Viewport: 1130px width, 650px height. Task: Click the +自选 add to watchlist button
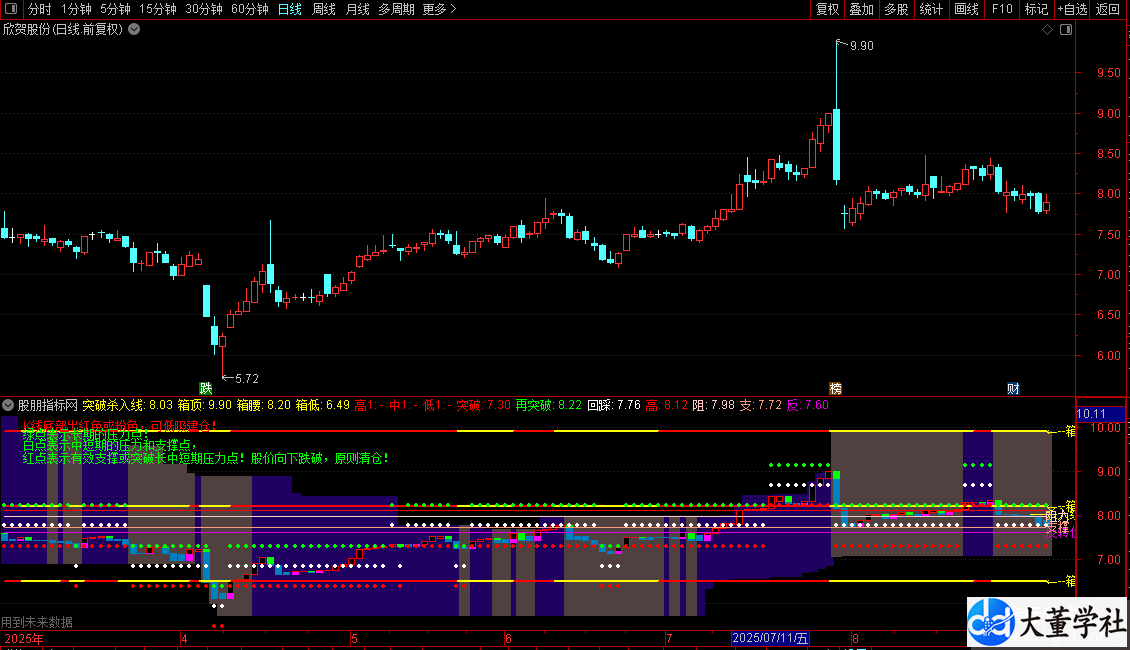[x=1071, y=10]
